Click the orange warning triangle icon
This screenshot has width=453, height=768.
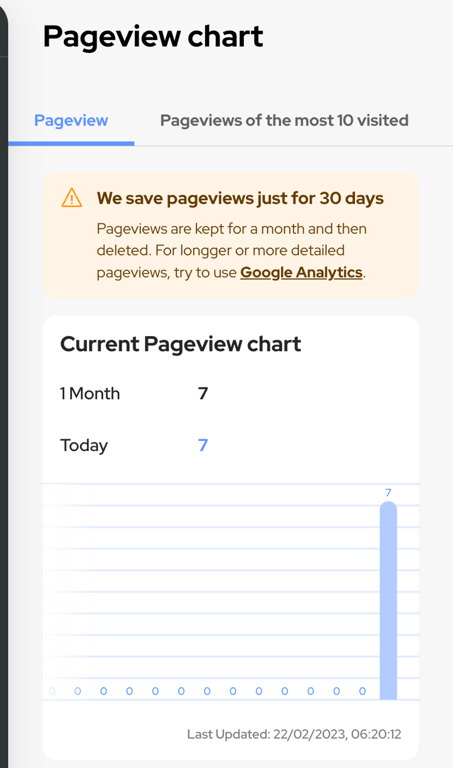[x=72, y=198]
